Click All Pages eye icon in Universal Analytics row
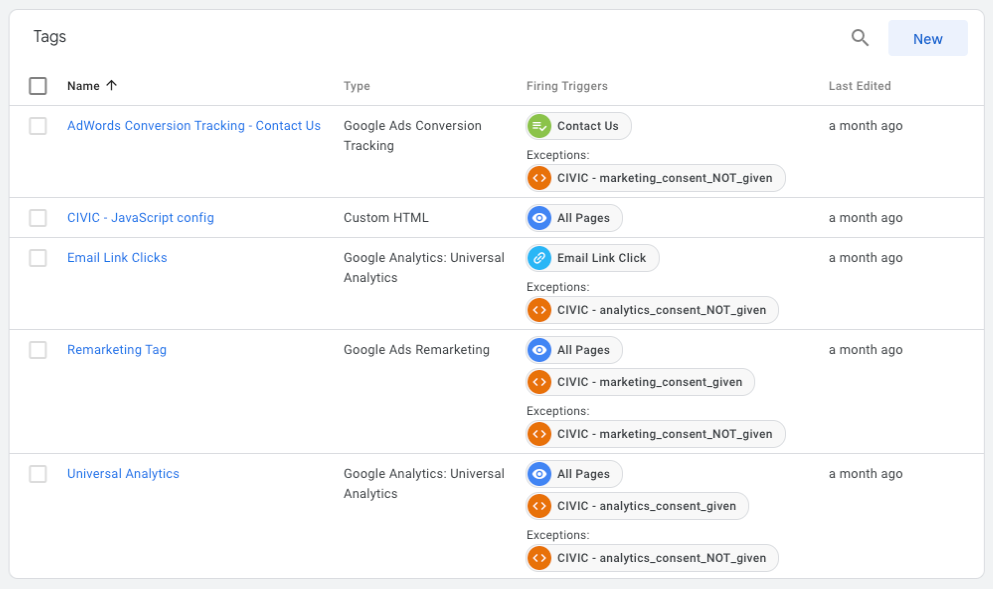This screenshot has height=589, width=993. (x=540, y=474)
